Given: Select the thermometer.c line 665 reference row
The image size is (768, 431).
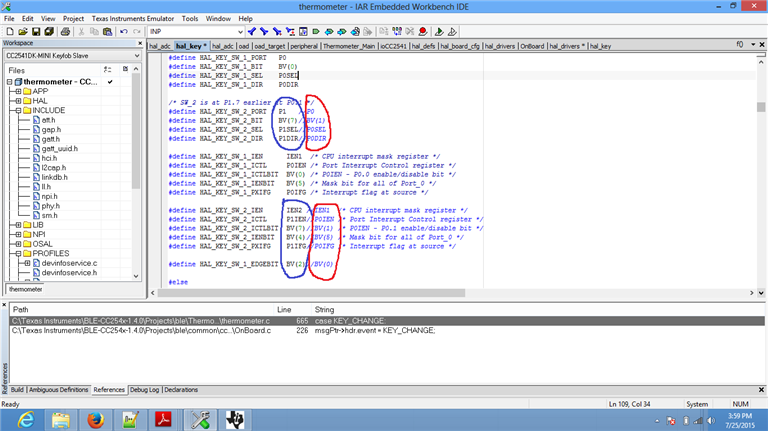Looking at the screenshot, I should 387,321.
